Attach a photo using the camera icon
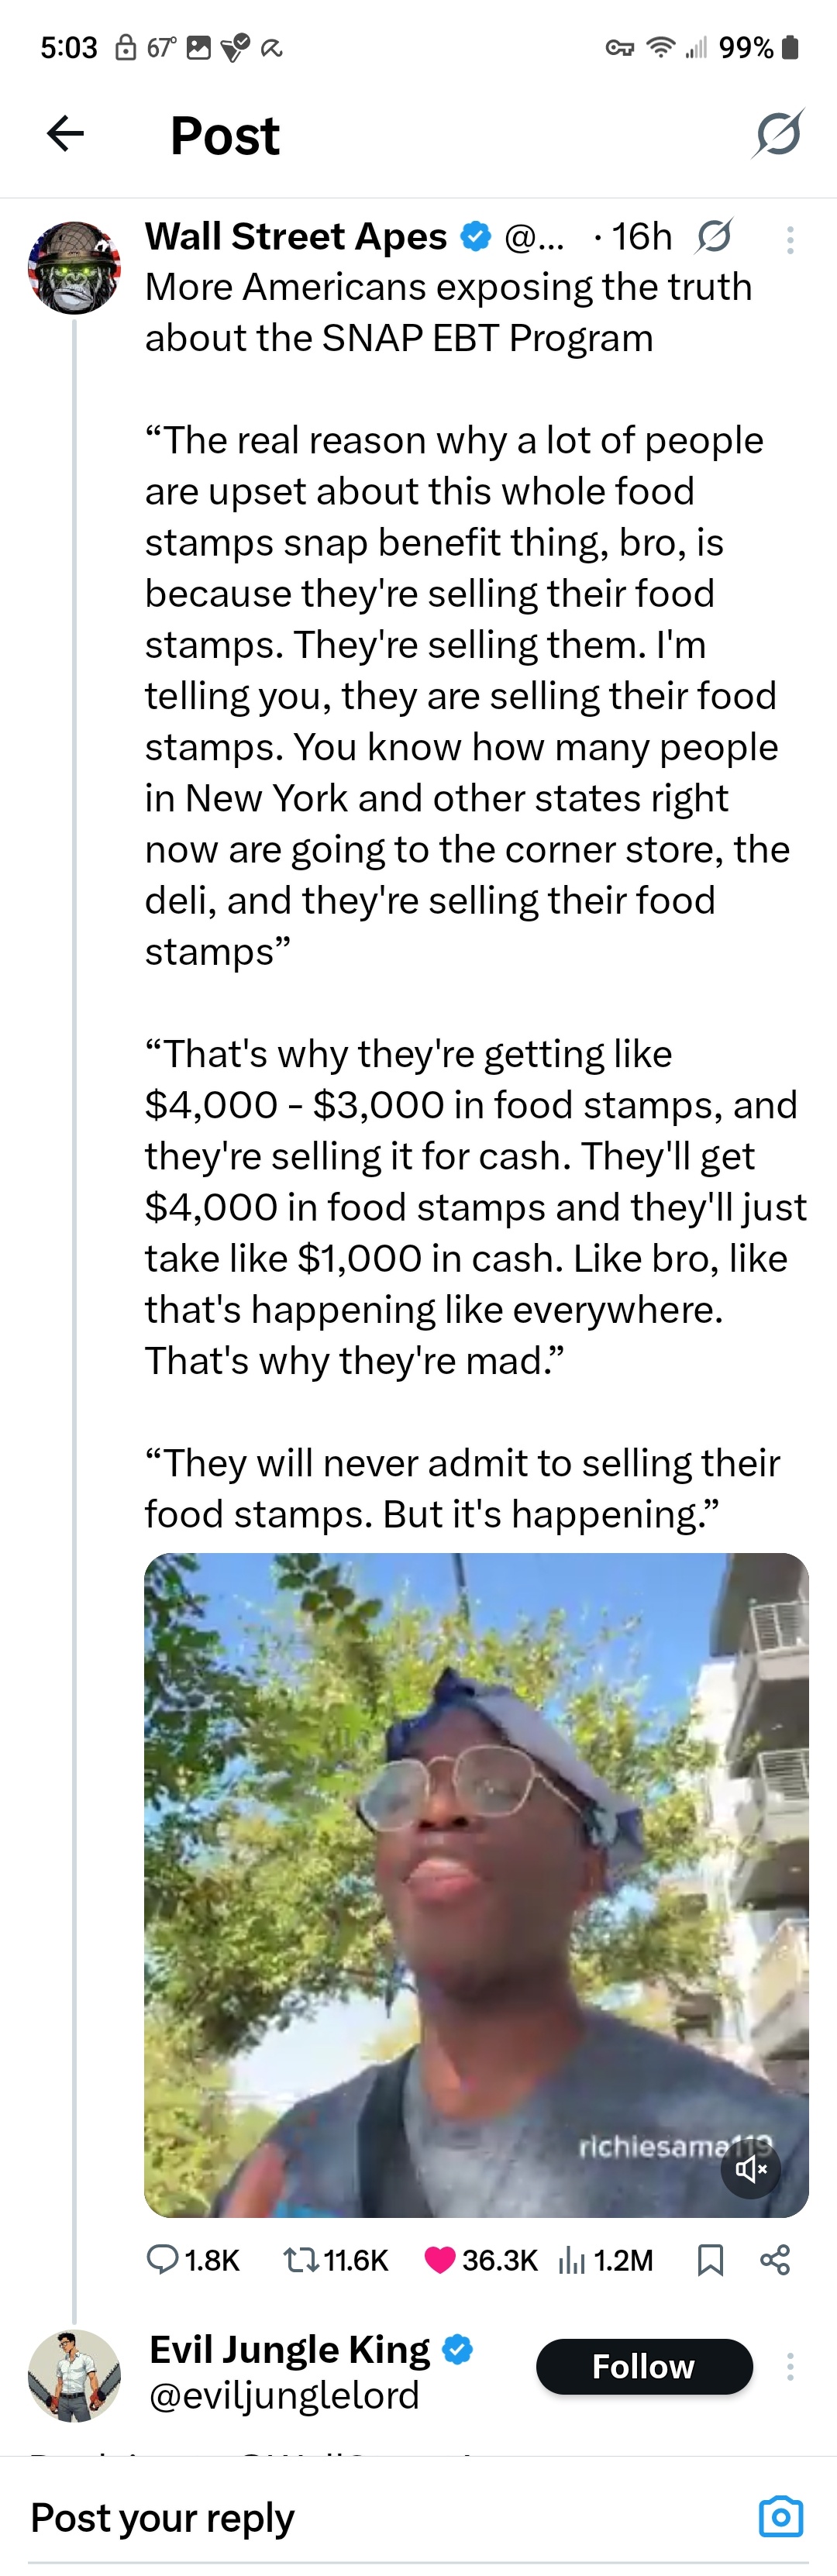This screenshot has width=837, height=2576. [x=780, y=2517]
